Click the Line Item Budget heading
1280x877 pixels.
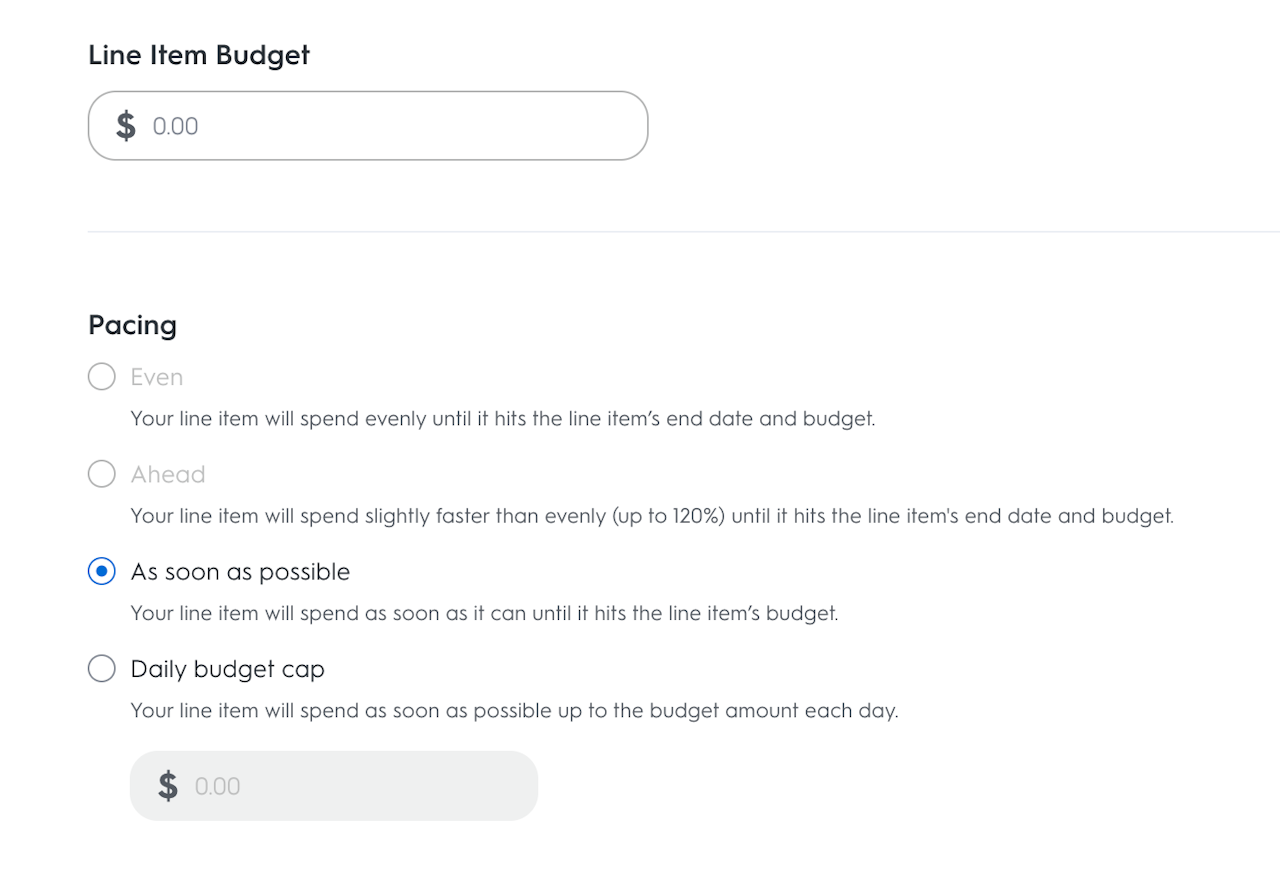coord(199,55)
